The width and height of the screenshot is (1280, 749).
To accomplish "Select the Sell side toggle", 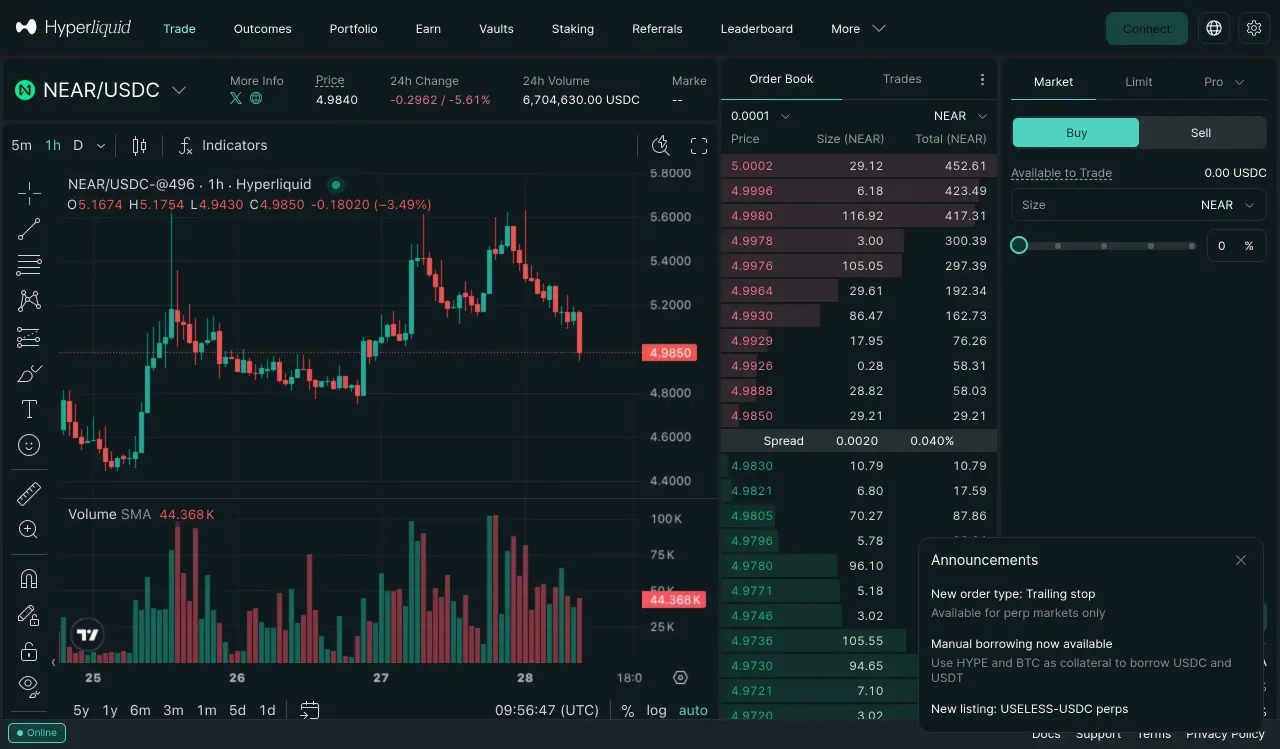I will point(1201,132).
